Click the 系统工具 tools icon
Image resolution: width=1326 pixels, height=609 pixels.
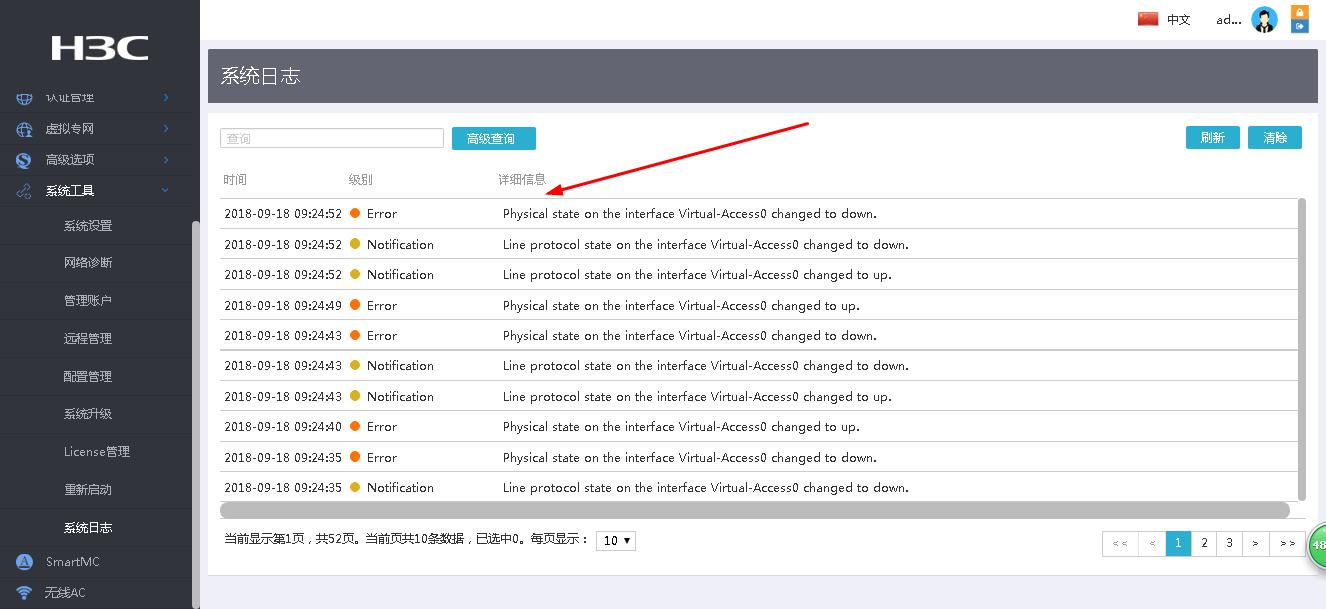pos(24,191)
